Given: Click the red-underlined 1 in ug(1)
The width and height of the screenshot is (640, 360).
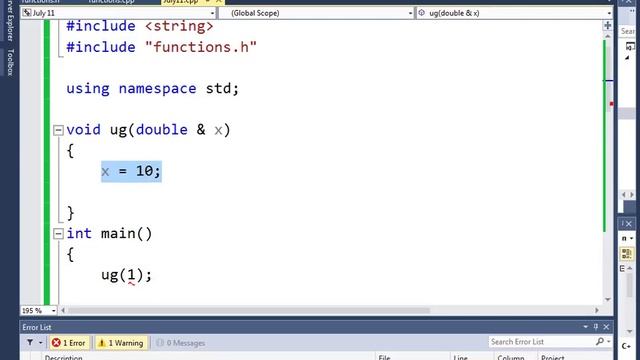Looking at the screenshot, I should 131,275.
